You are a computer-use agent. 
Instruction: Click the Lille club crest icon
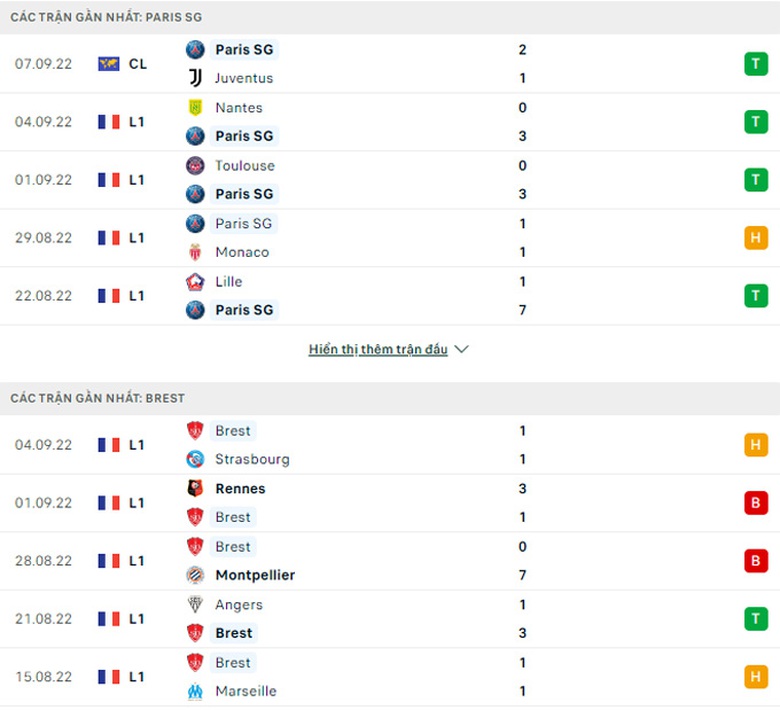(x=195, y=281)
